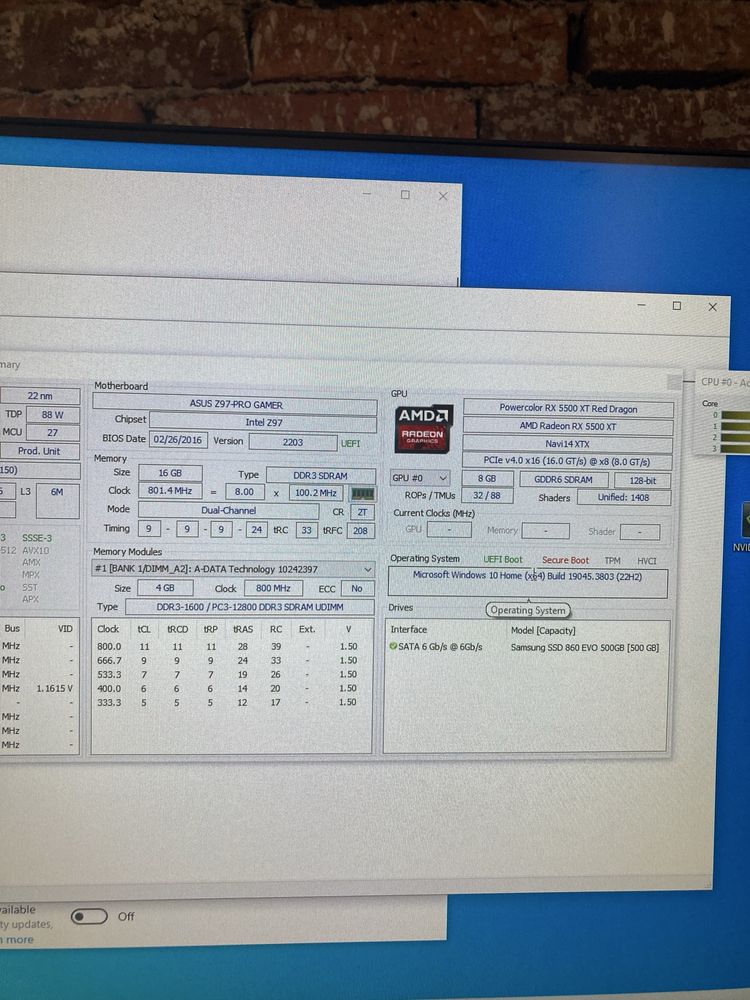Click the Model [Capacity] column header

click(x=543, y=630)
